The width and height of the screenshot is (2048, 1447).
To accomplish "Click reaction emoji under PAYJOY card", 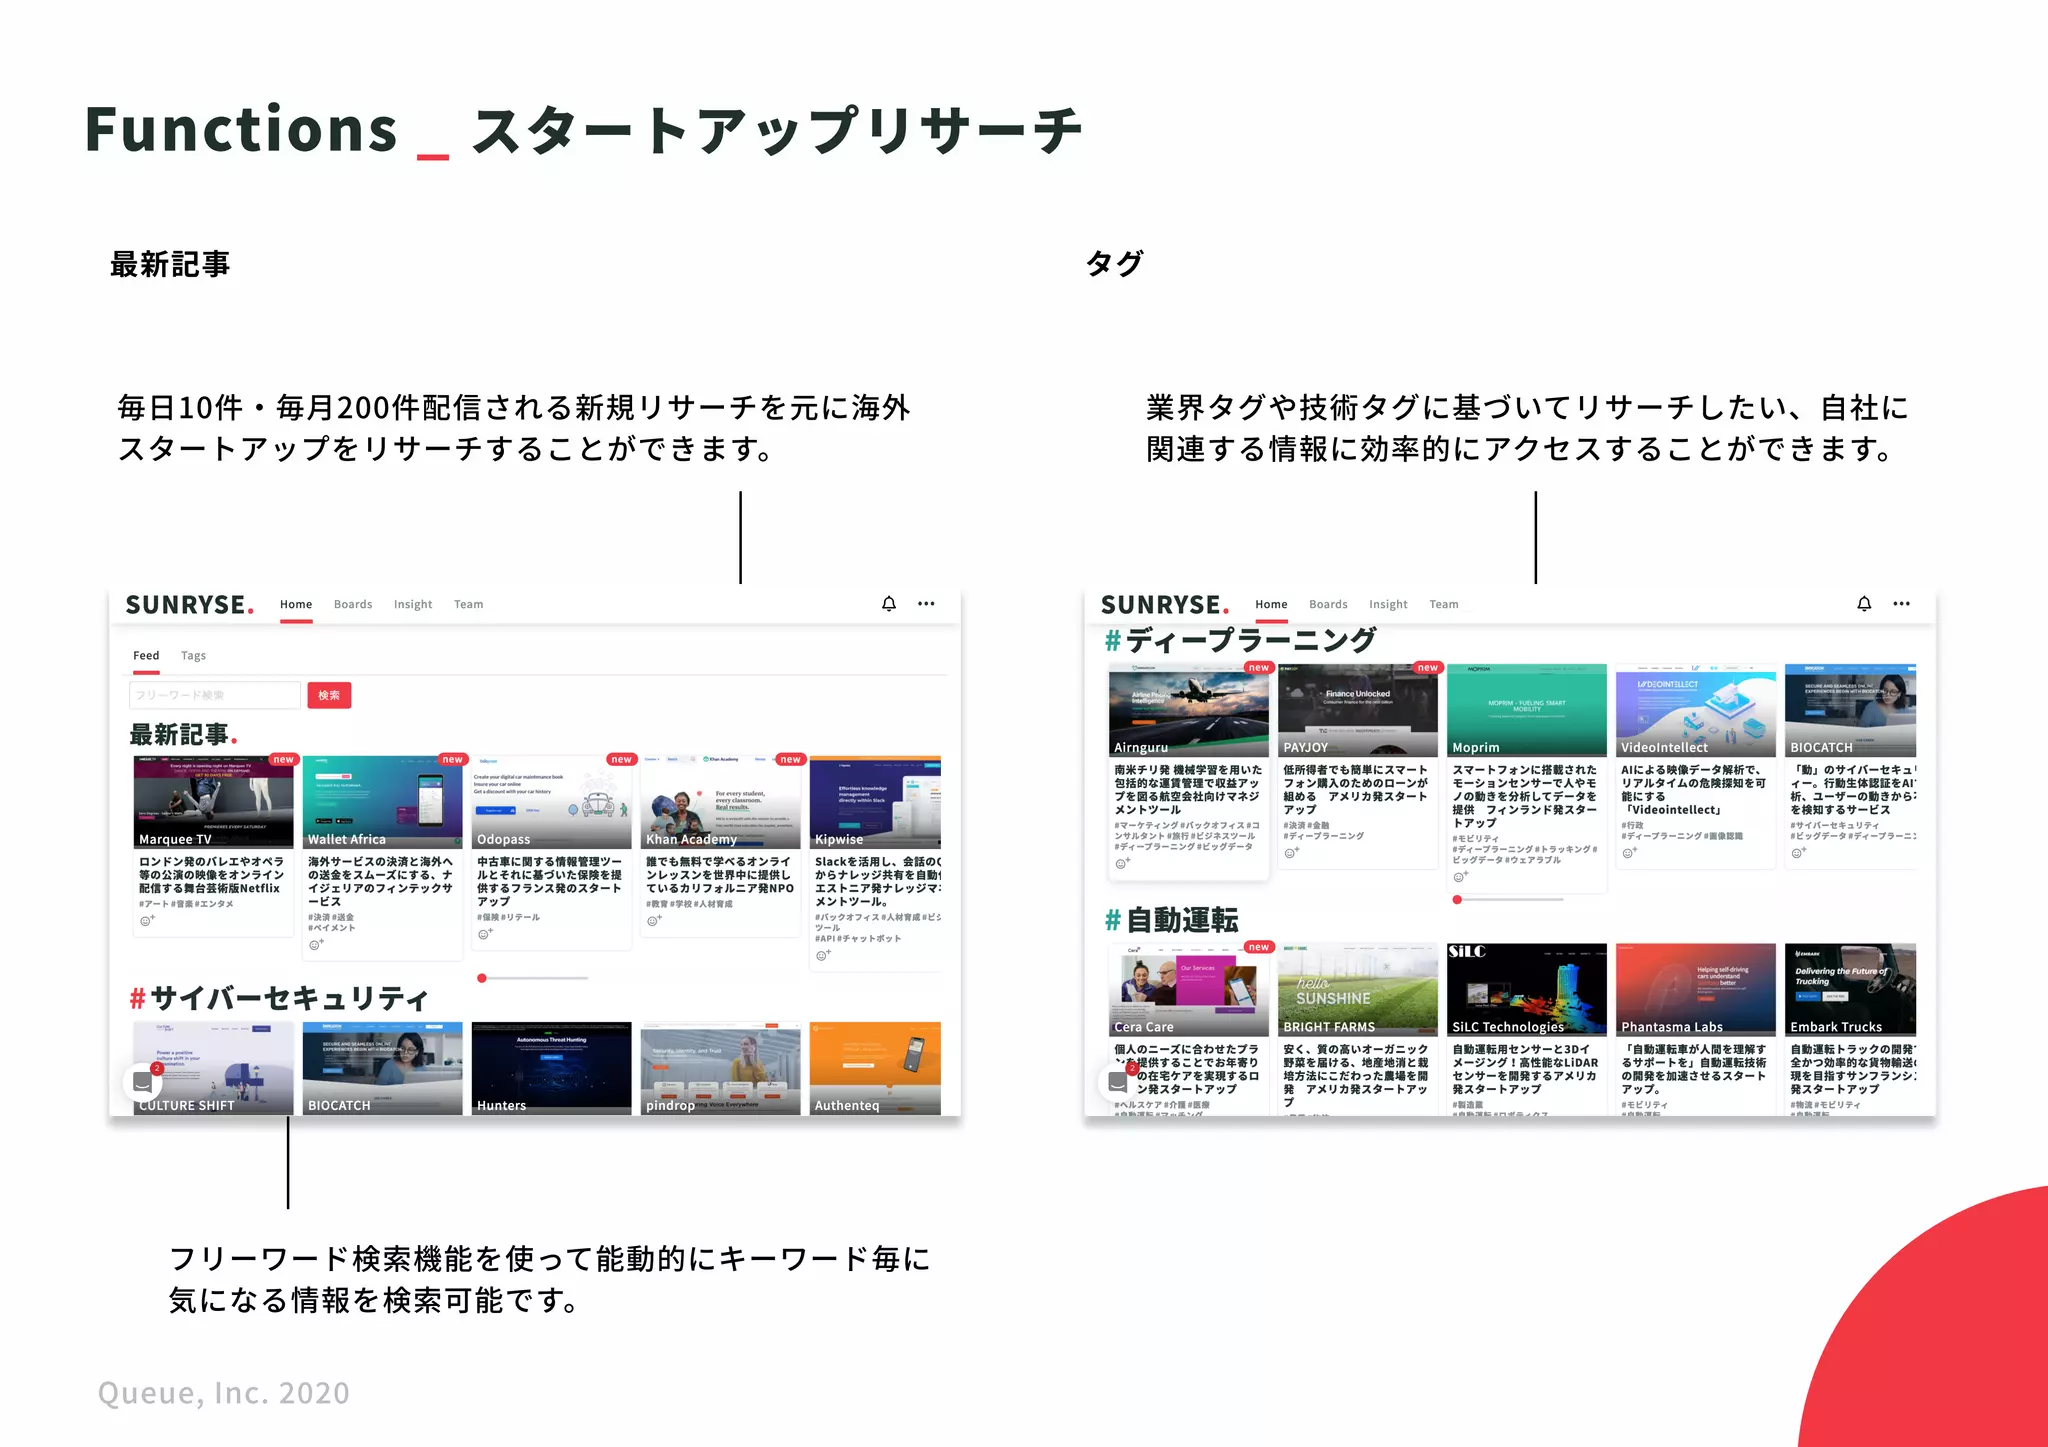I will (1291, 853).
